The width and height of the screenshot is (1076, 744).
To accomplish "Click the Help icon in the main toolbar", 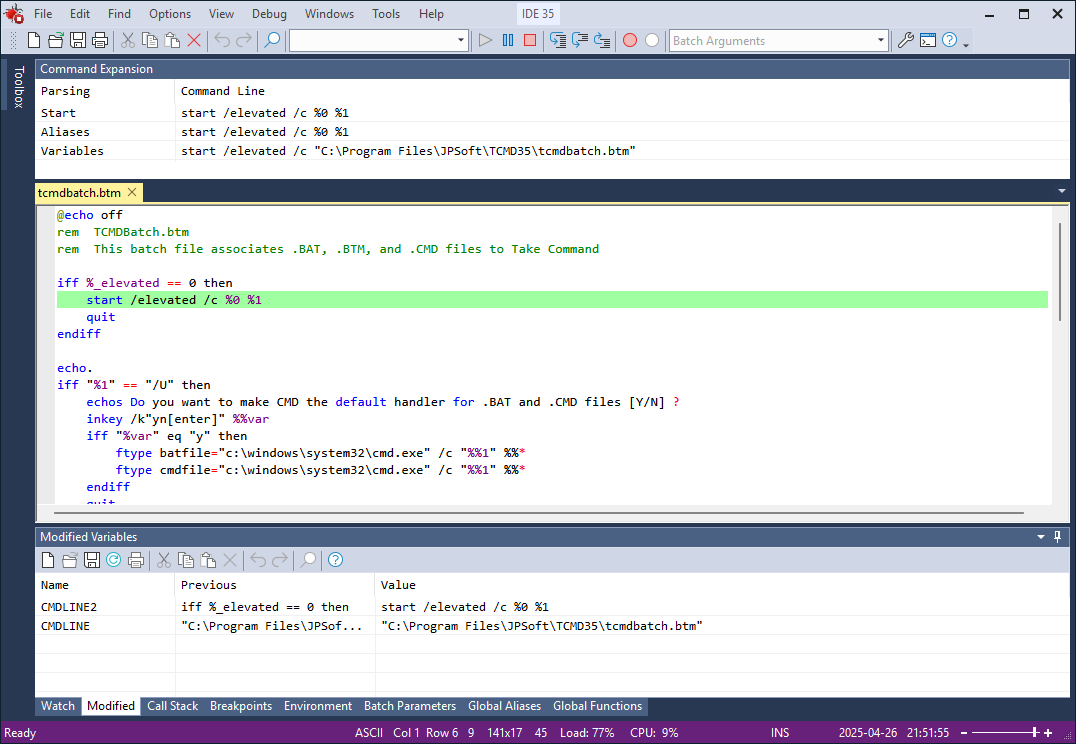I will (948, 40).
